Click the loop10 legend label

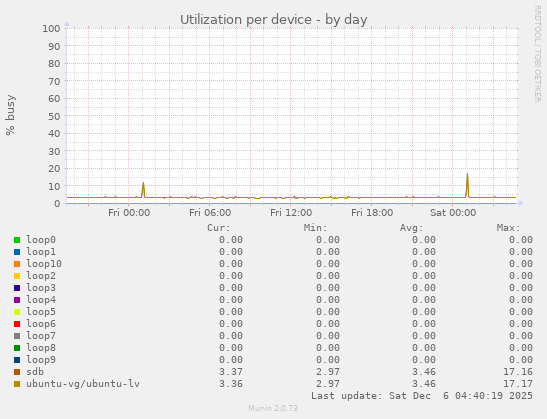click(44, 264)
